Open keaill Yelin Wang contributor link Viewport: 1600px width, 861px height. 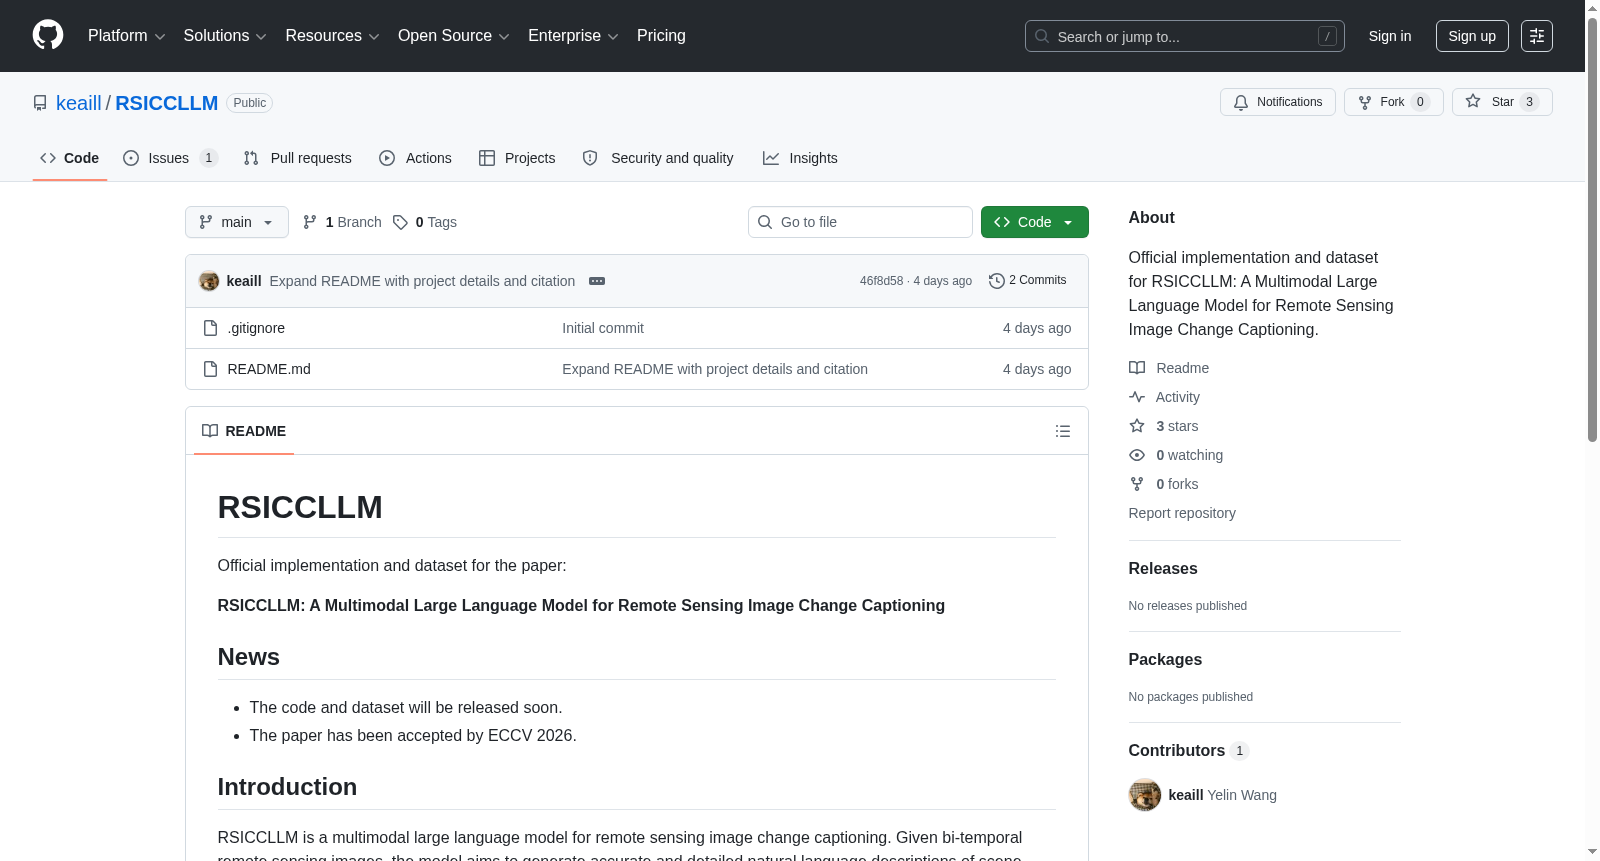click(x=1222, y=795)
